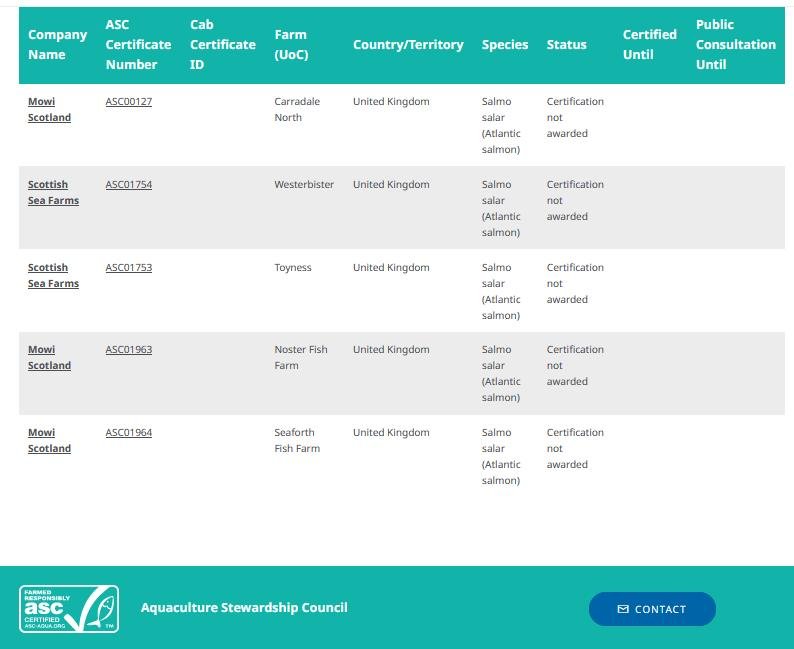The image size is (794, 649).
Task: Click the Status column header
Action: pyautogui.click(x=566, y=45)
